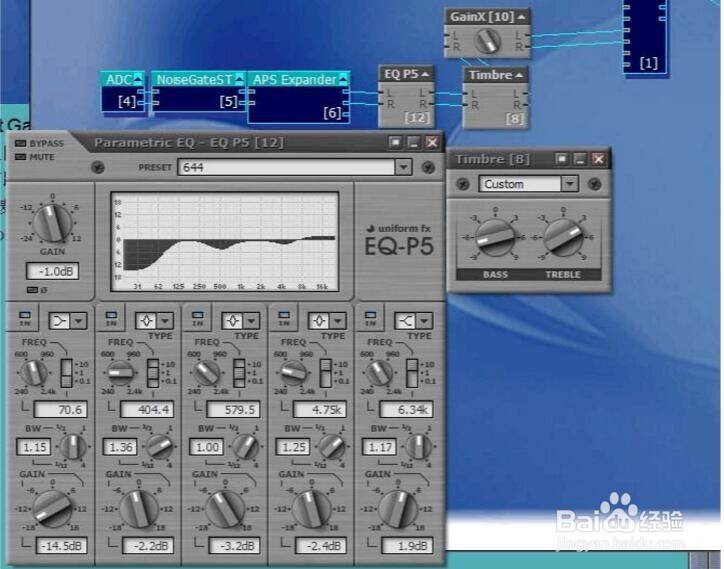
Task: Click the -3.2dB gain value field
Action: [x=234, y=546]
